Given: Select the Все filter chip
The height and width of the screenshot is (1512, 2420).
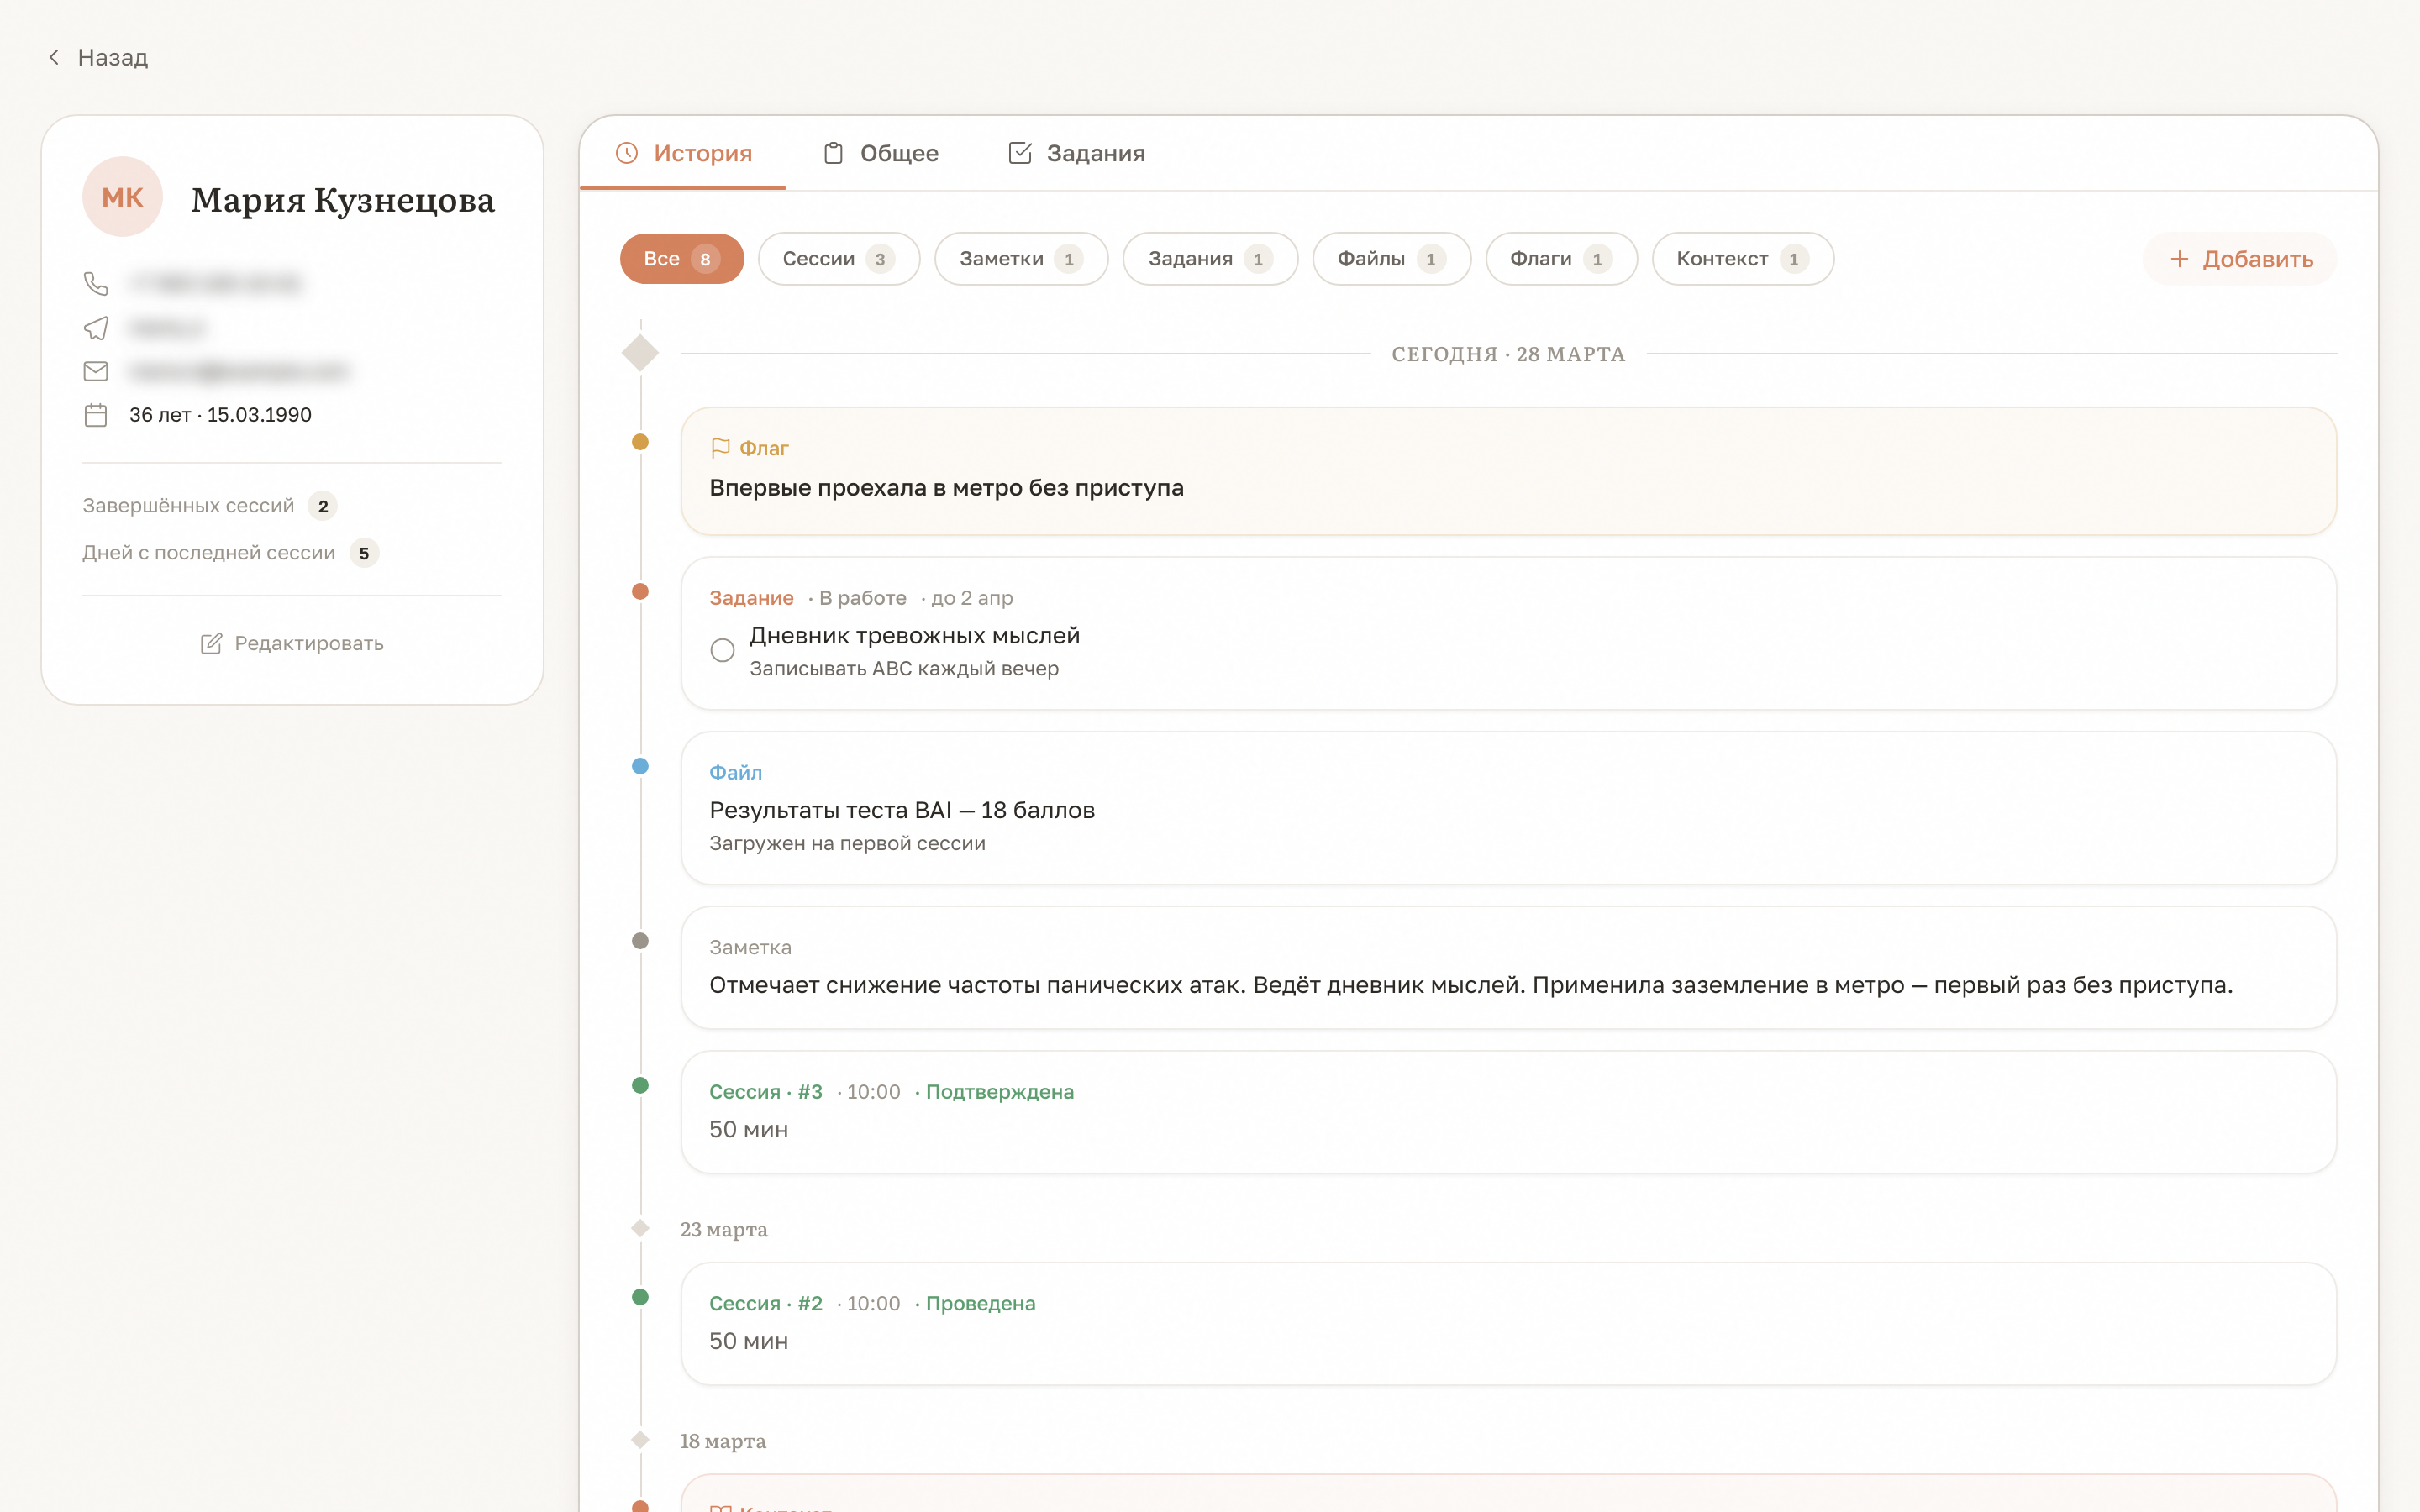Looking at the screenshot, I should tap(681, 259).
